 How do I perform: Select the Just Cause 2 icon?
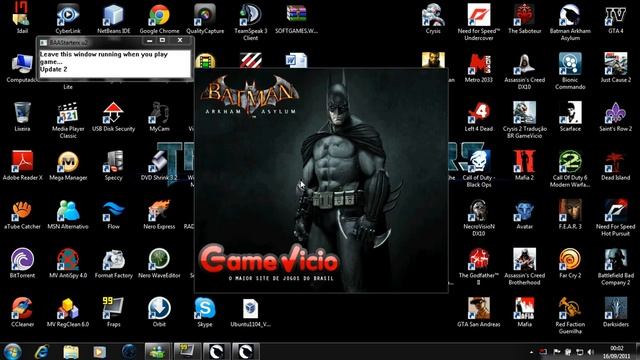point(616,65)
